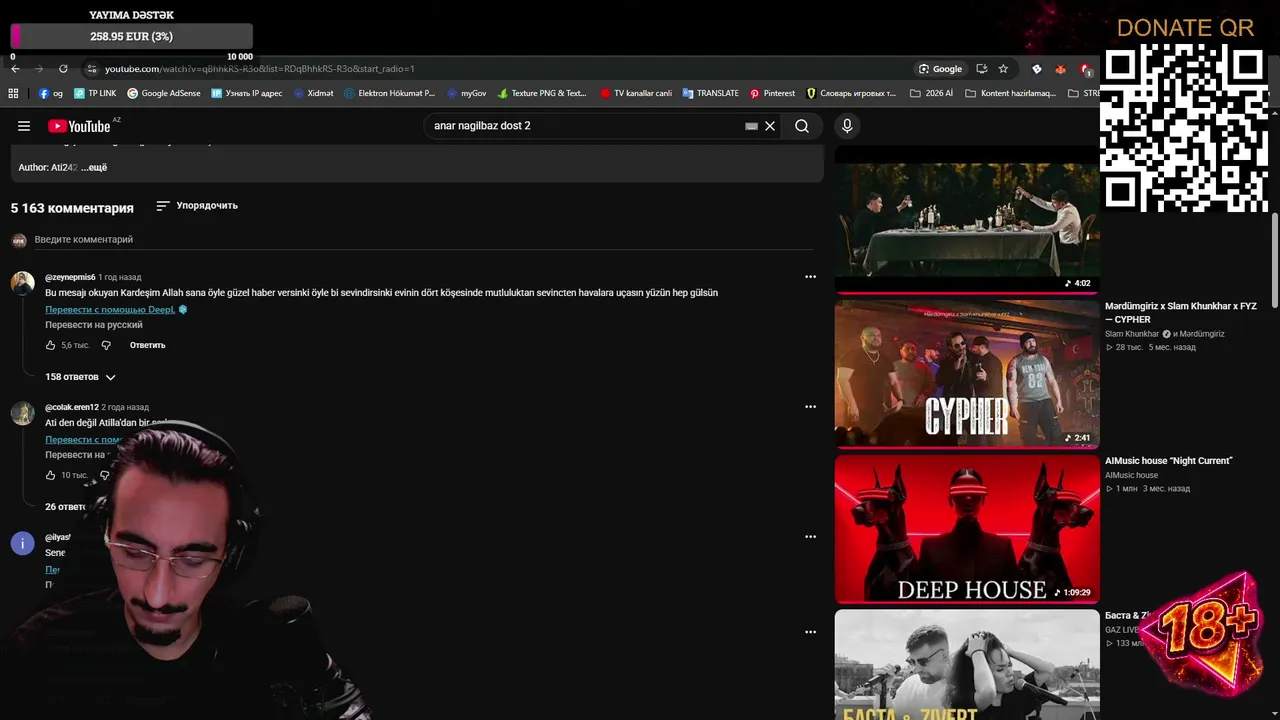Screen dimensions: 1280x720
Task: Expand the 2026 AI bookmarks folder
Action: (931, 93)
